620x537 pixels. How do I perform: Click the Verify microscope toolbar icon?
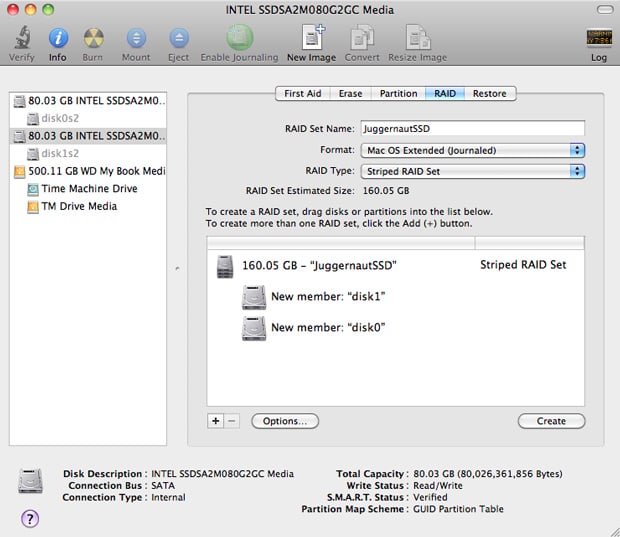click(x=22, y=38)
